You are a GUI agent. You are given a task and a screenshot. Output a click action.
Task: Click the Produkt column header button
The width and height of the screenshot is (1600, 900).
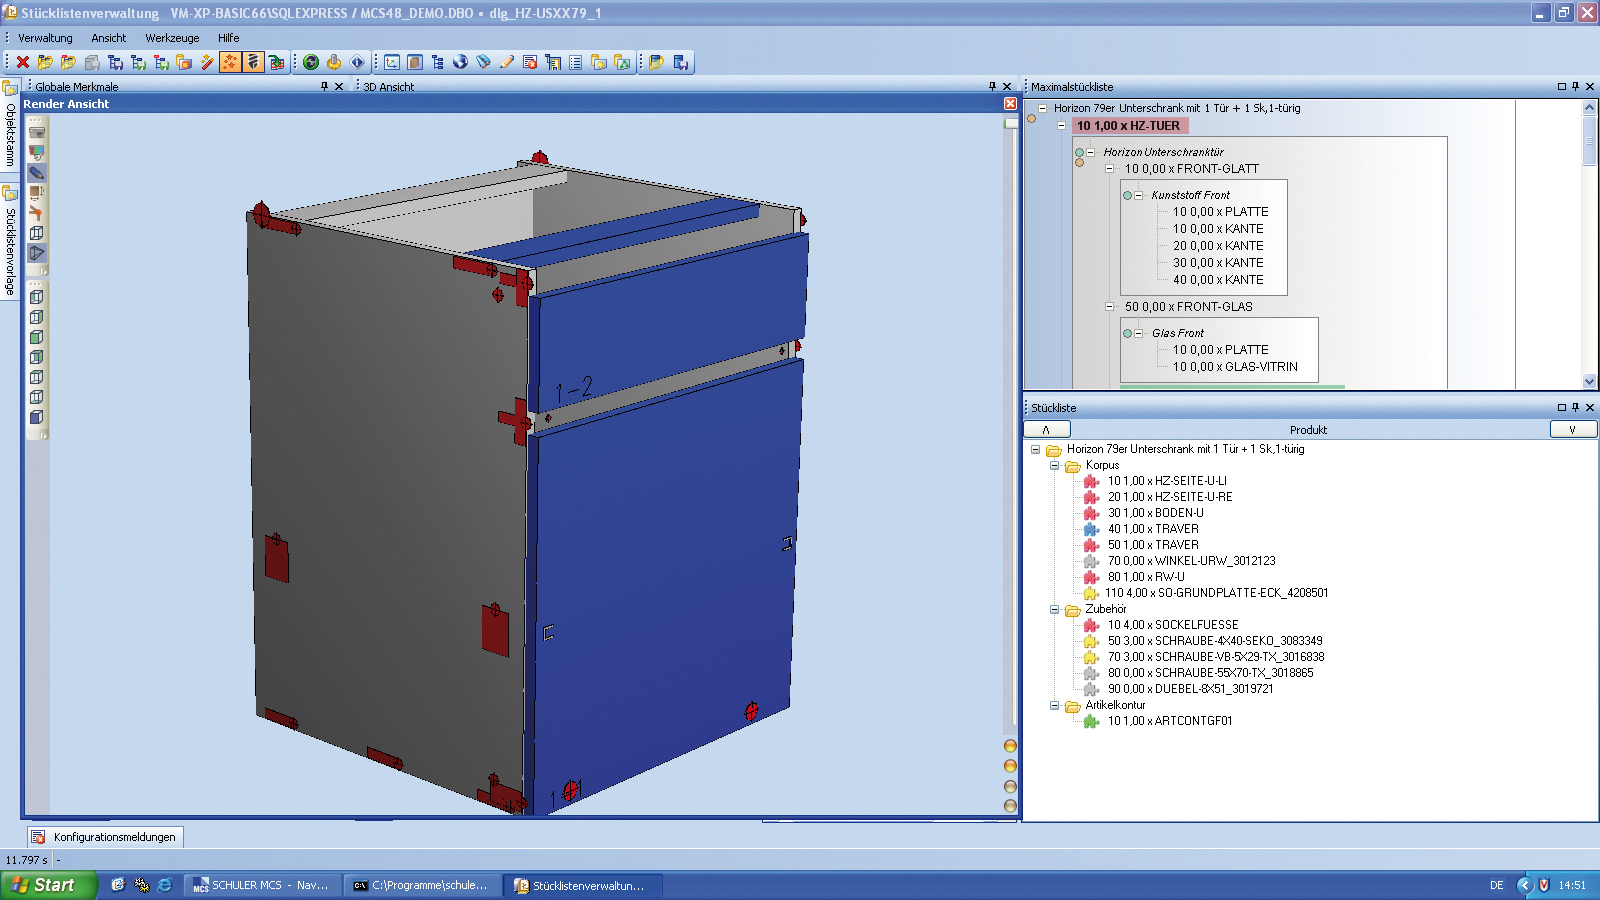pyautogui.click(x=1309, y=429)
